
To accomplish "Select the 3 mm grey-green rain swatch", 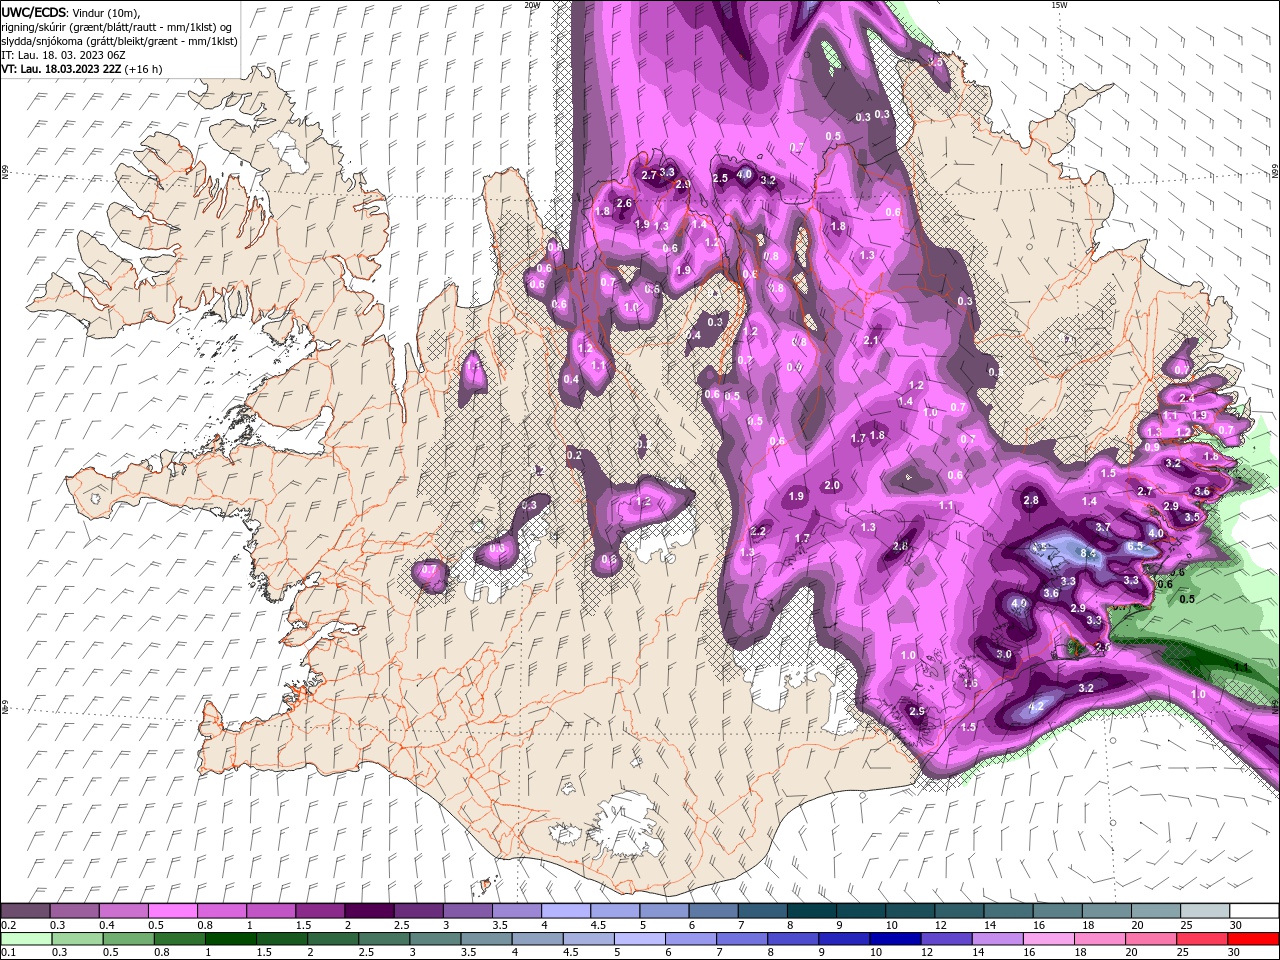I will (435, 939).
